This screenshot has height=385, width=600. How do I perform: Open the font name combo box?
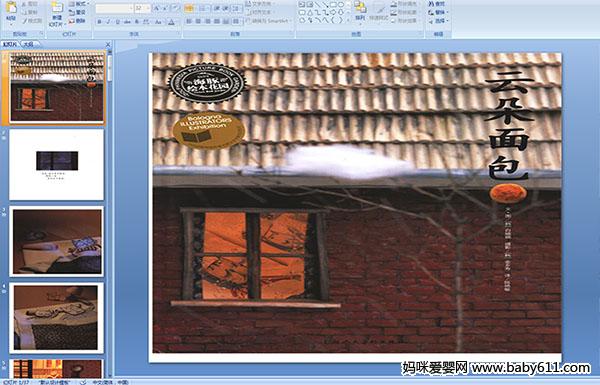(114, 8)
